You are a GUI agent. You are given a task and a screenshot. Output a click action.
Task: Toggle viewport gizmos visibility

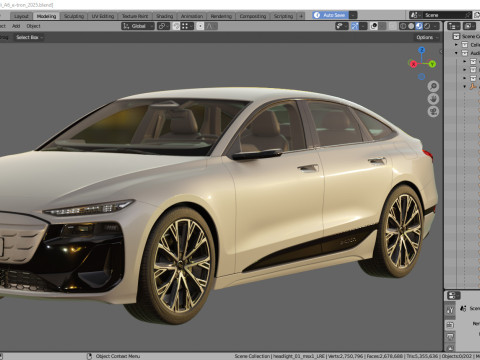355,26
